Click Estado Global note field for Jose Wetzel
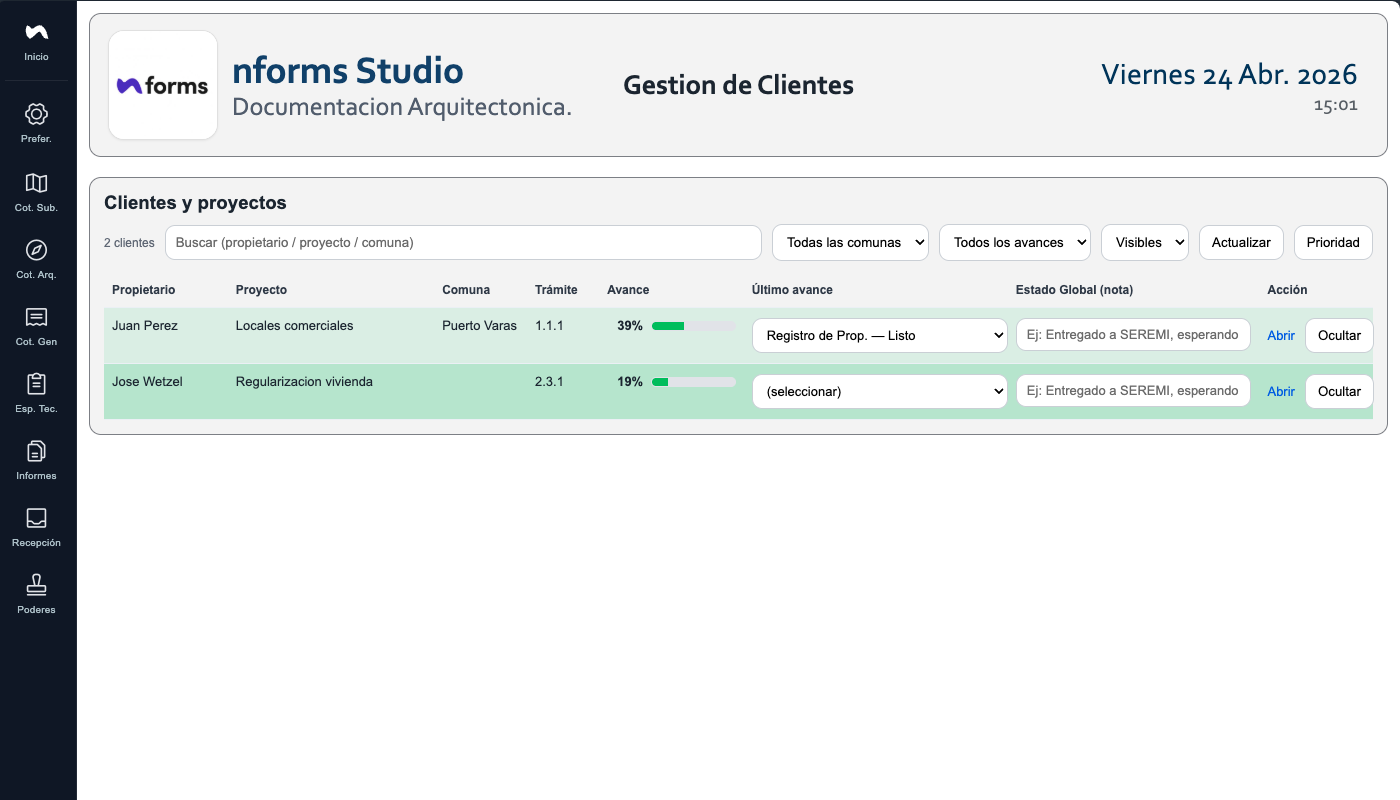The height and width of the screenshot is (800, 1400). [1133, 391]
